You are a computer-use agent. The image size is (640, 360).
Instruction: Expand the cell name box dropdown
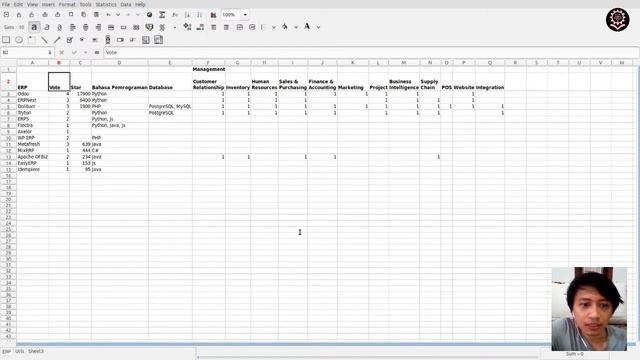[x=50, y=53]
